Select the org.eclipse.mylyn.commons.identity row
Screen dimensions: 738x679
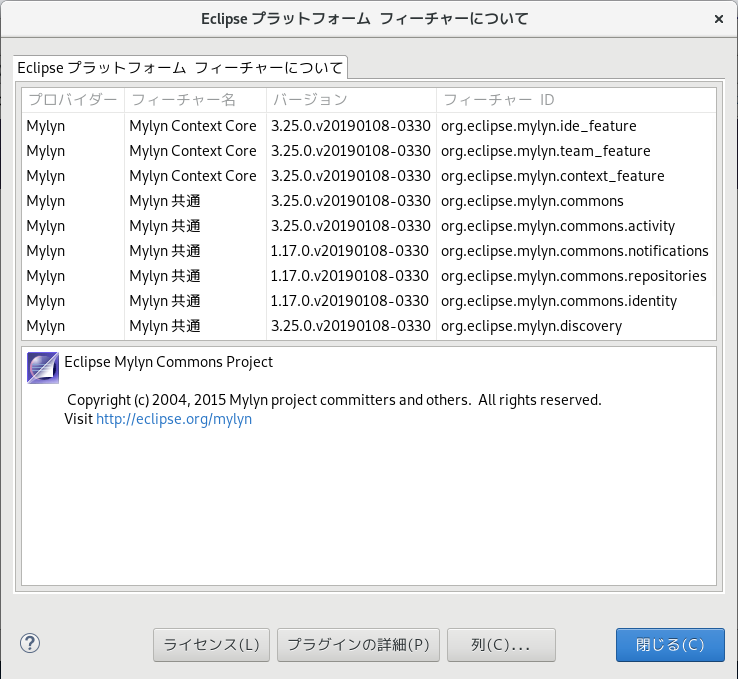tap(558, 301)
